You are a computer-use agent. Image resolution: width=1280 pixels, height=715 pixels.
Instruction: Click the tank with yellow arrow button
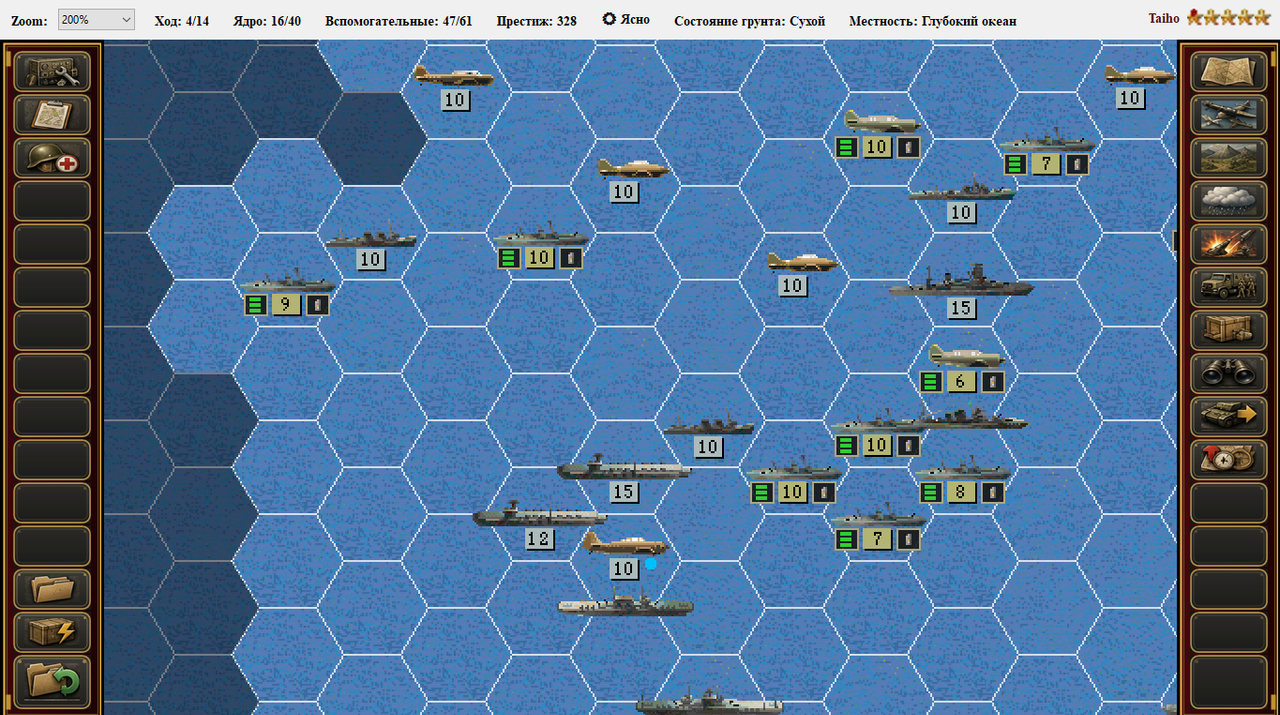[x=1228, y=416]
